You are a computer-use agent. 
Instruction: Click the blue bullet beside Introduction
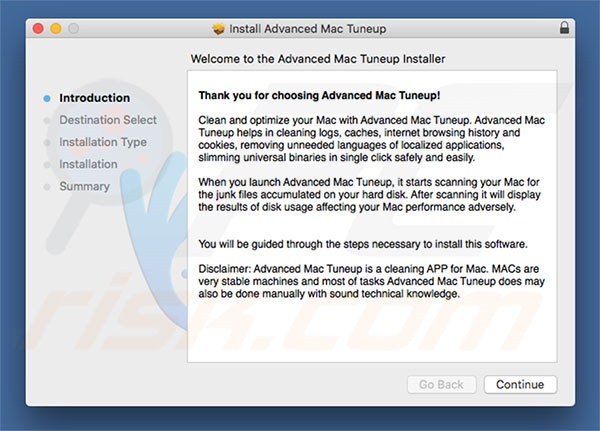point(47,98)
